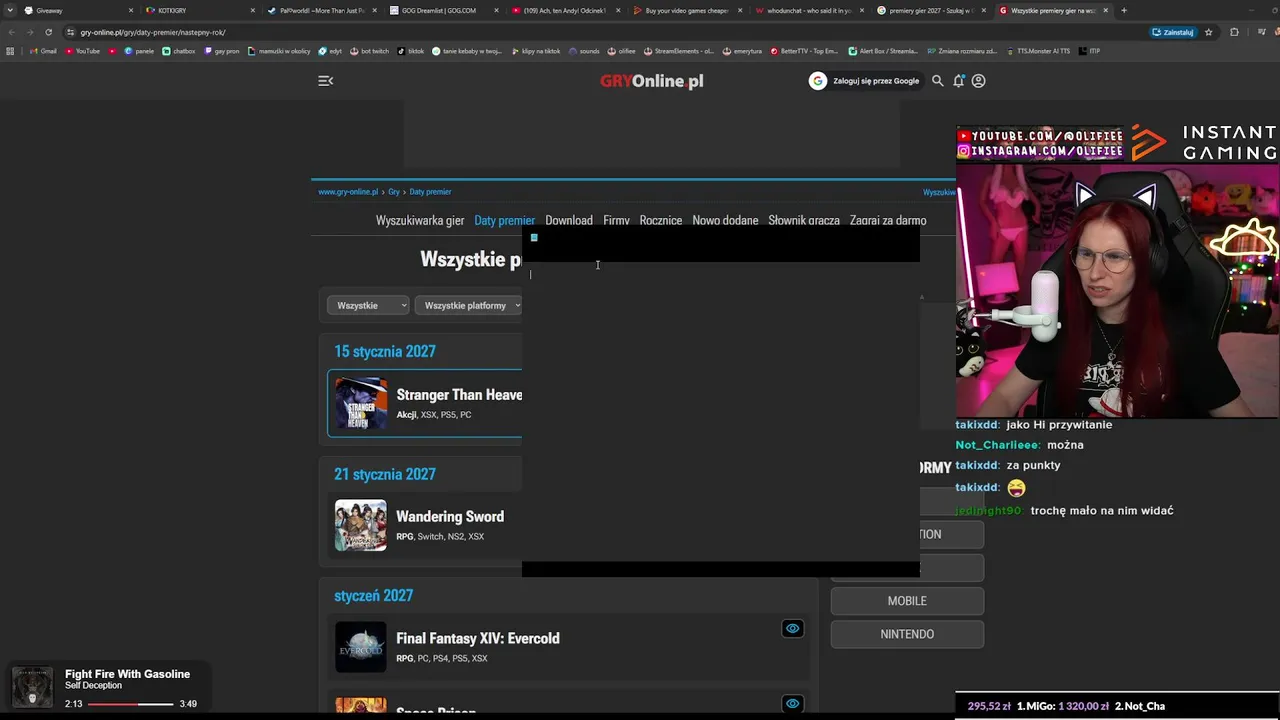Open the TTS.Monster AI TTS bookmark
This screenshot has height=720, width=1280.
point(1037,51)
